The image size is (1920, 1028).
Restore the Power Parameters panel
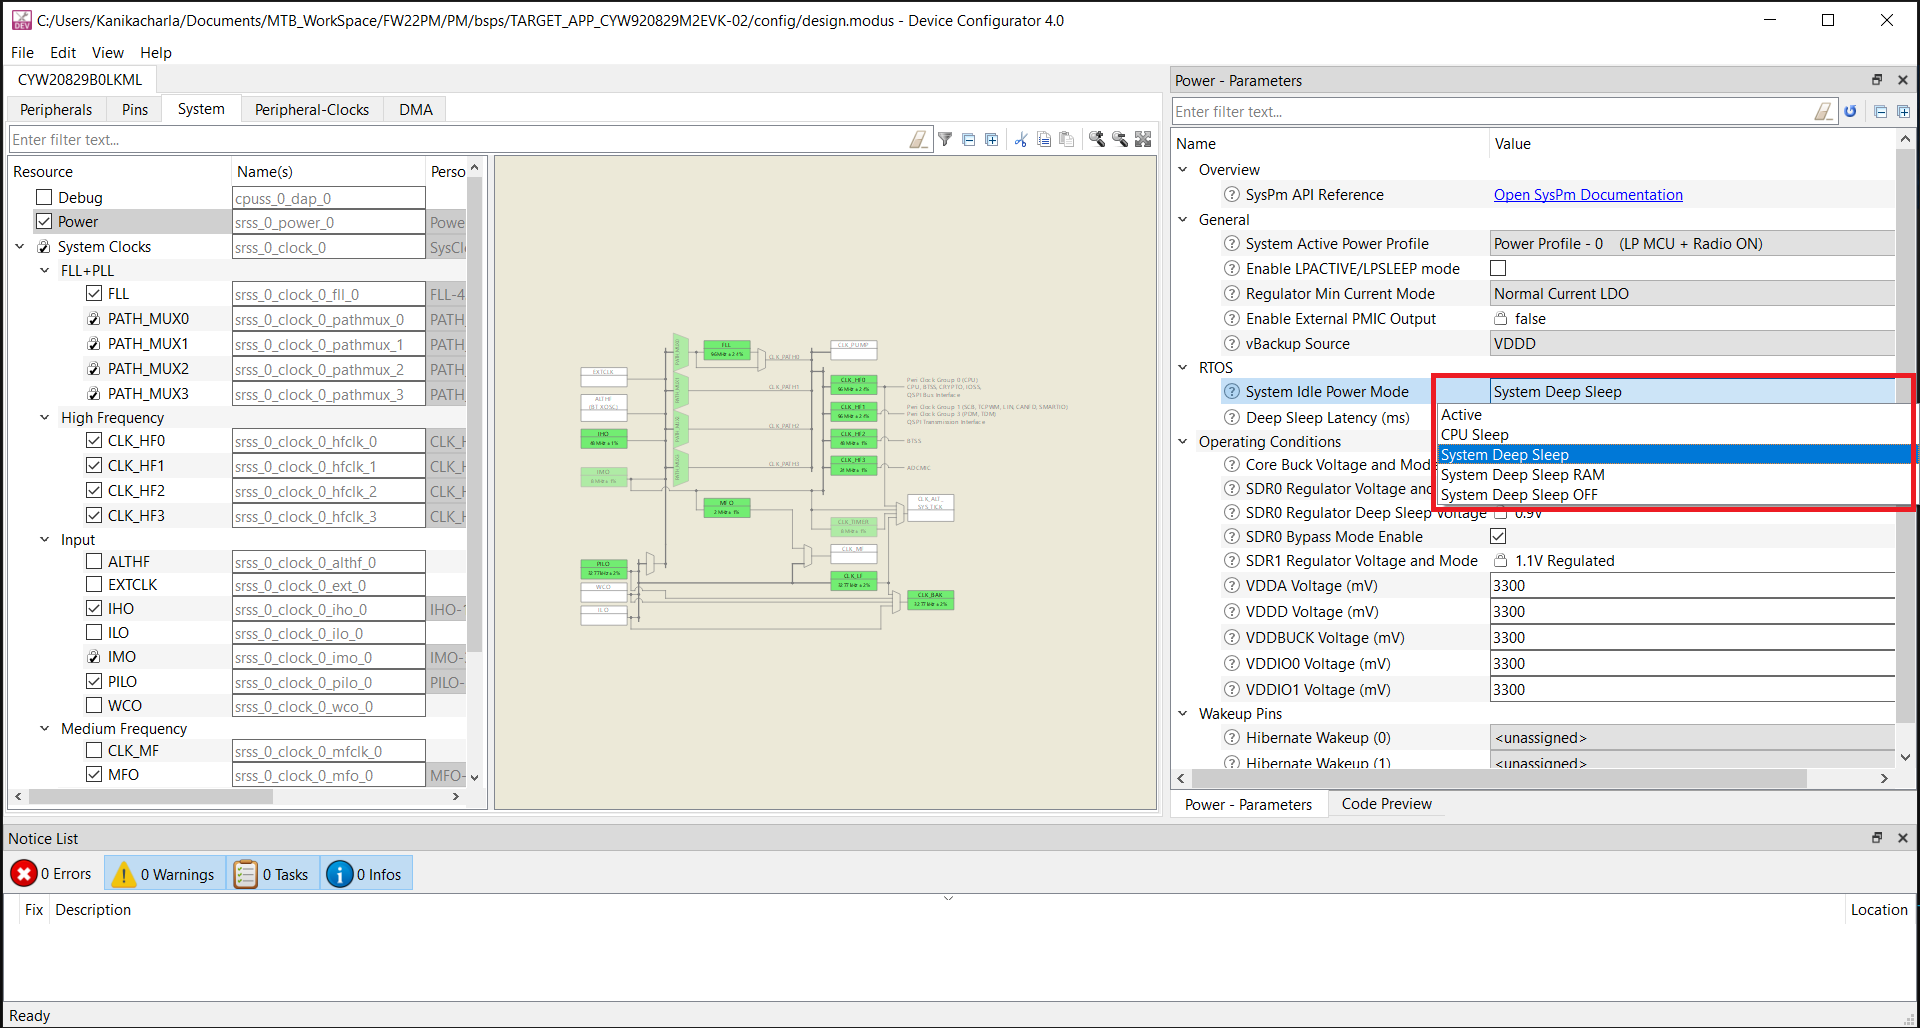pyautogui.click(x=1877, y=80)
